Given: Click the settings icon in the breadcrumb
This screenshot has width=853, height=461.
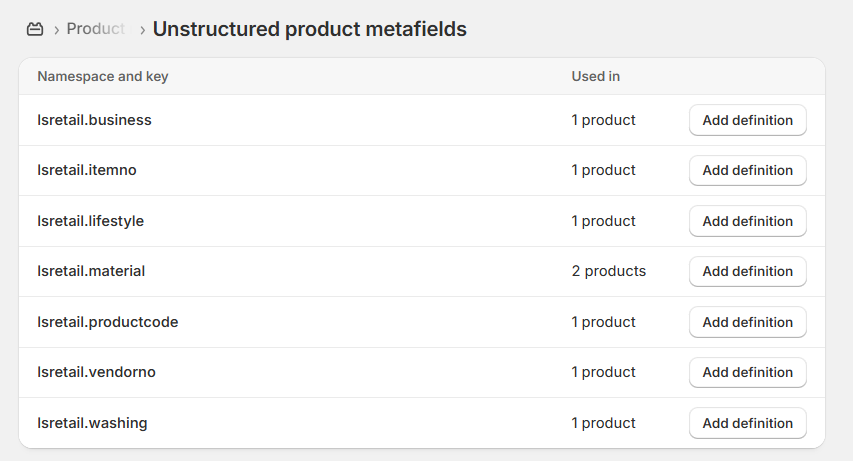Looking at the screenshot, I should coord(36,29).
